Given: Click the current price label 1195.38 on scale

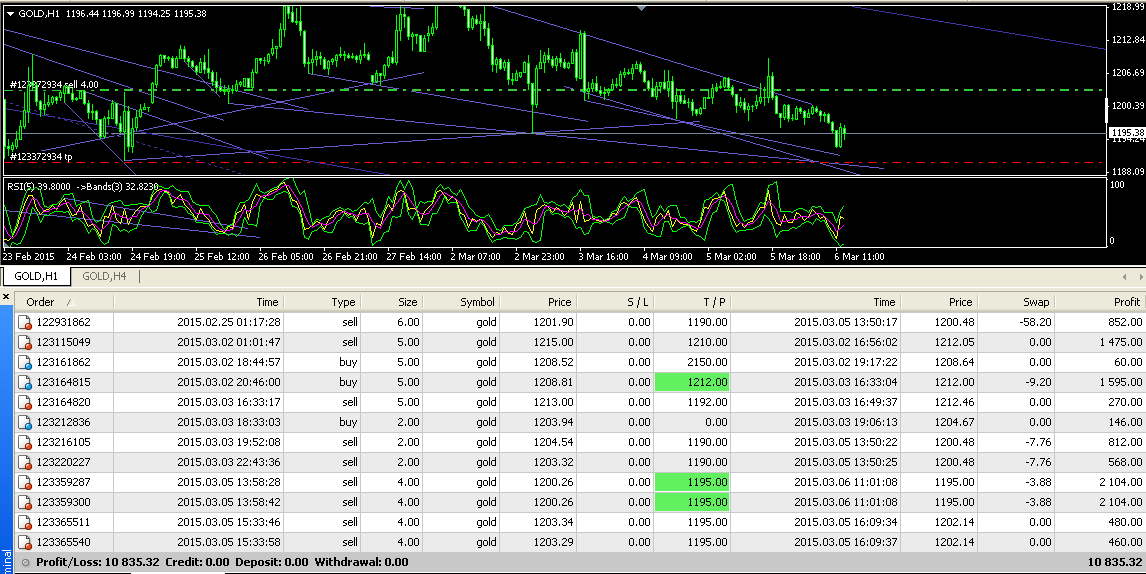Looking at the screenshot, I should pyautogui.click(x=1126, y=133).
